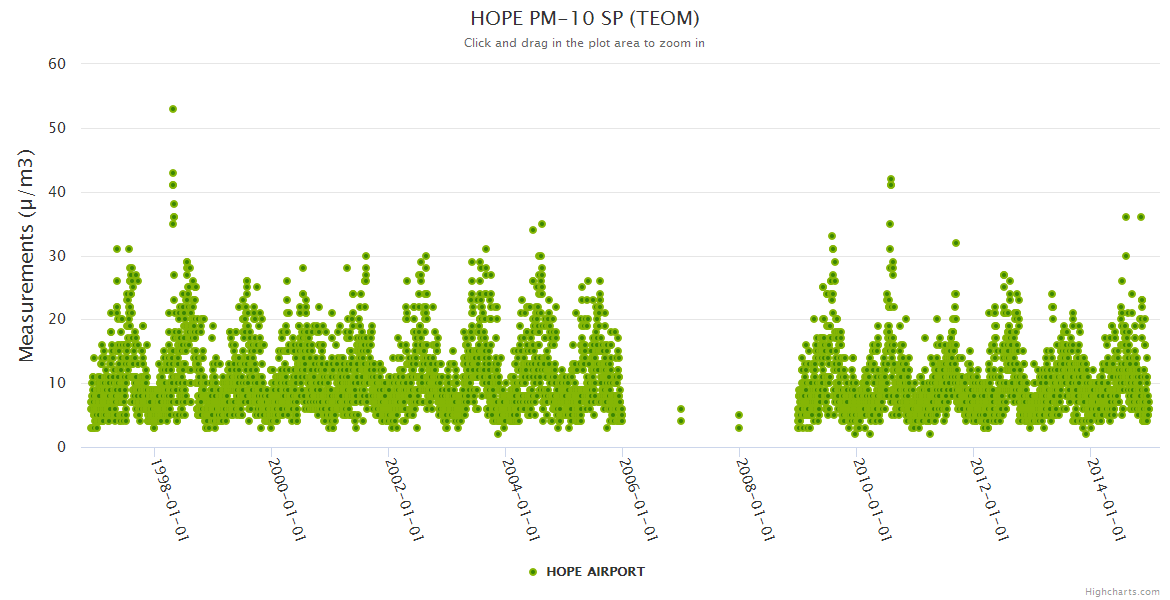The height and width of the screenshot is (600, 1170).
Task: Click the zoom instruction subtitle text
Action: pos(584,43)
